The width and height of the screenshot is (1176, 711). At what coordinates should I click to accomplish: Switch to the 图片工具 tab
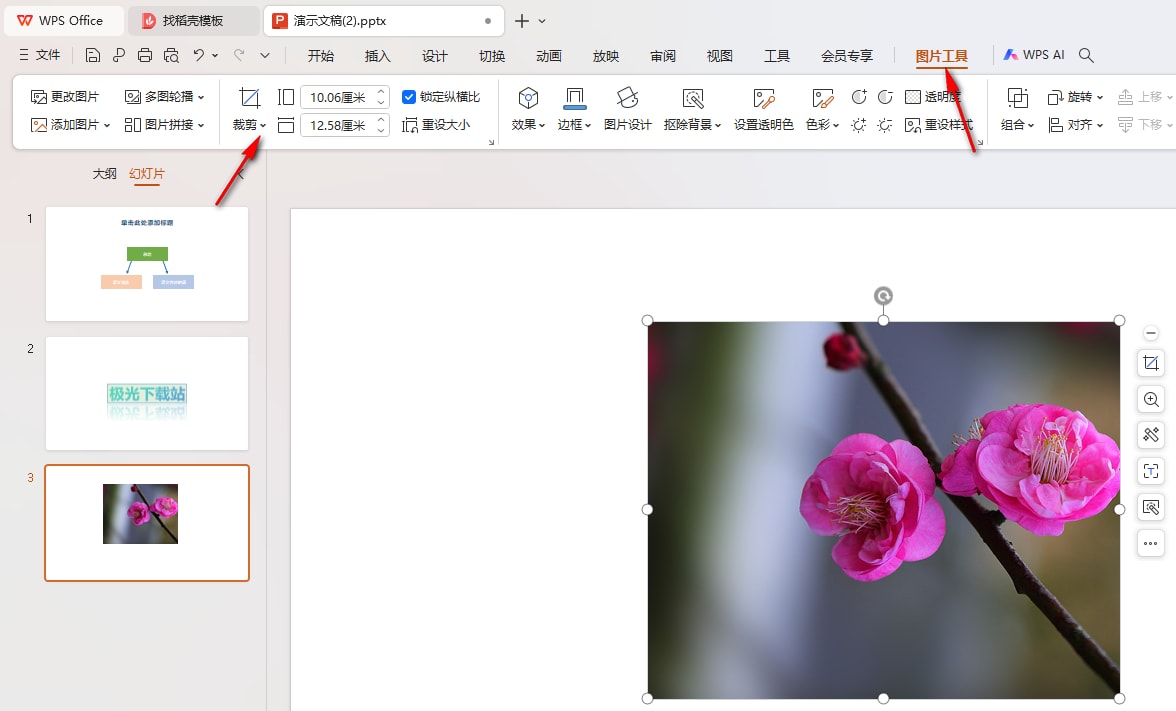[941, 56]
